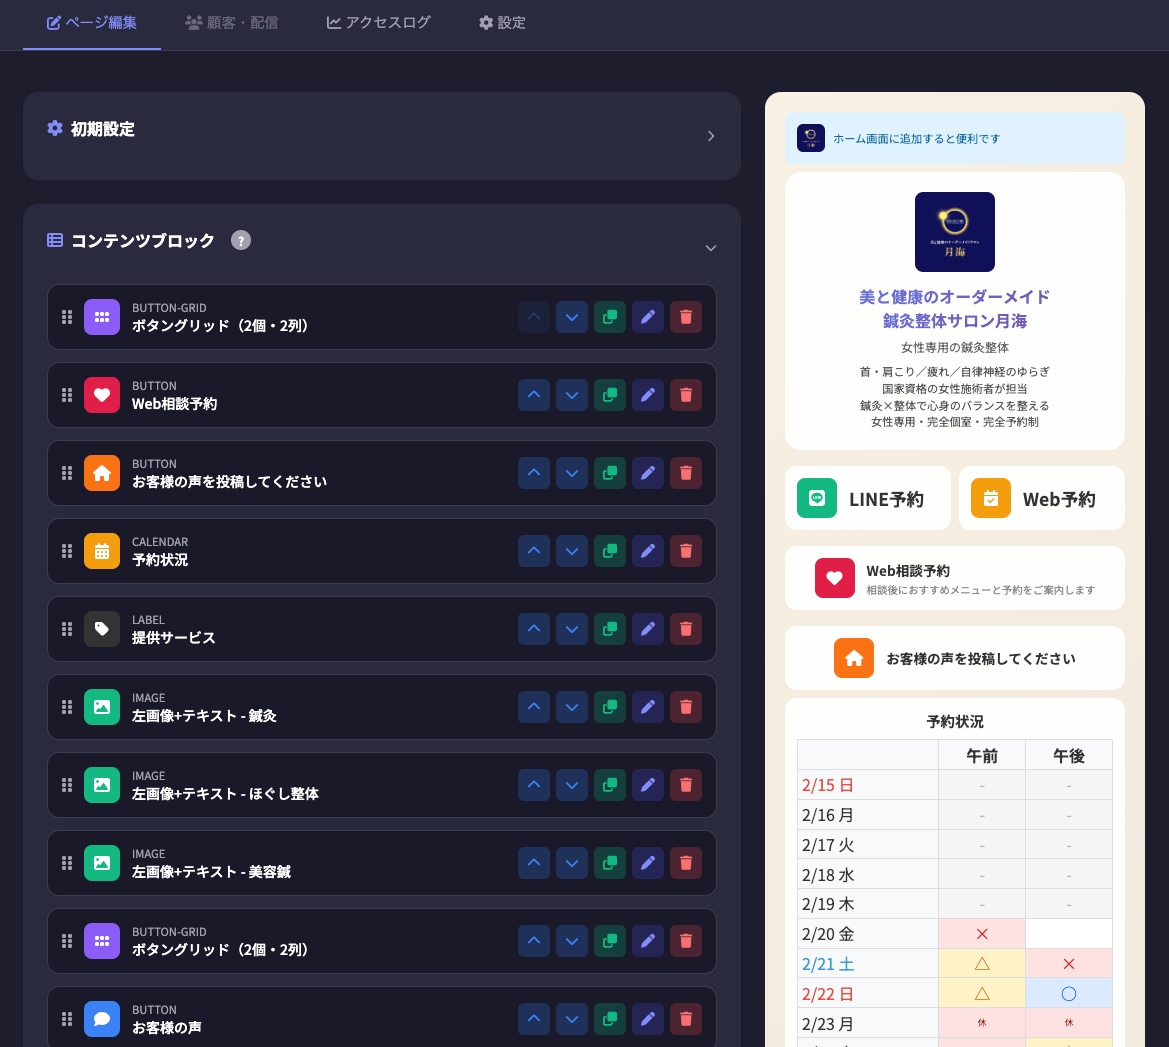Click the 初期設定 gear icon

54,128
